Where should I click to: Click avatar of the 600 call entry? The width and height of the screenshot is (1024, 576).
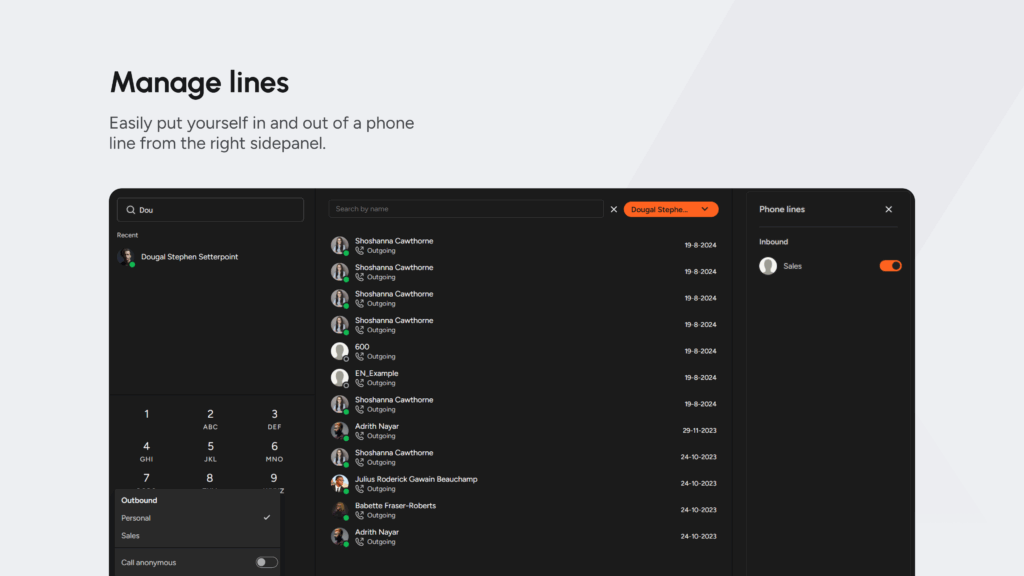tap(340, 351)
